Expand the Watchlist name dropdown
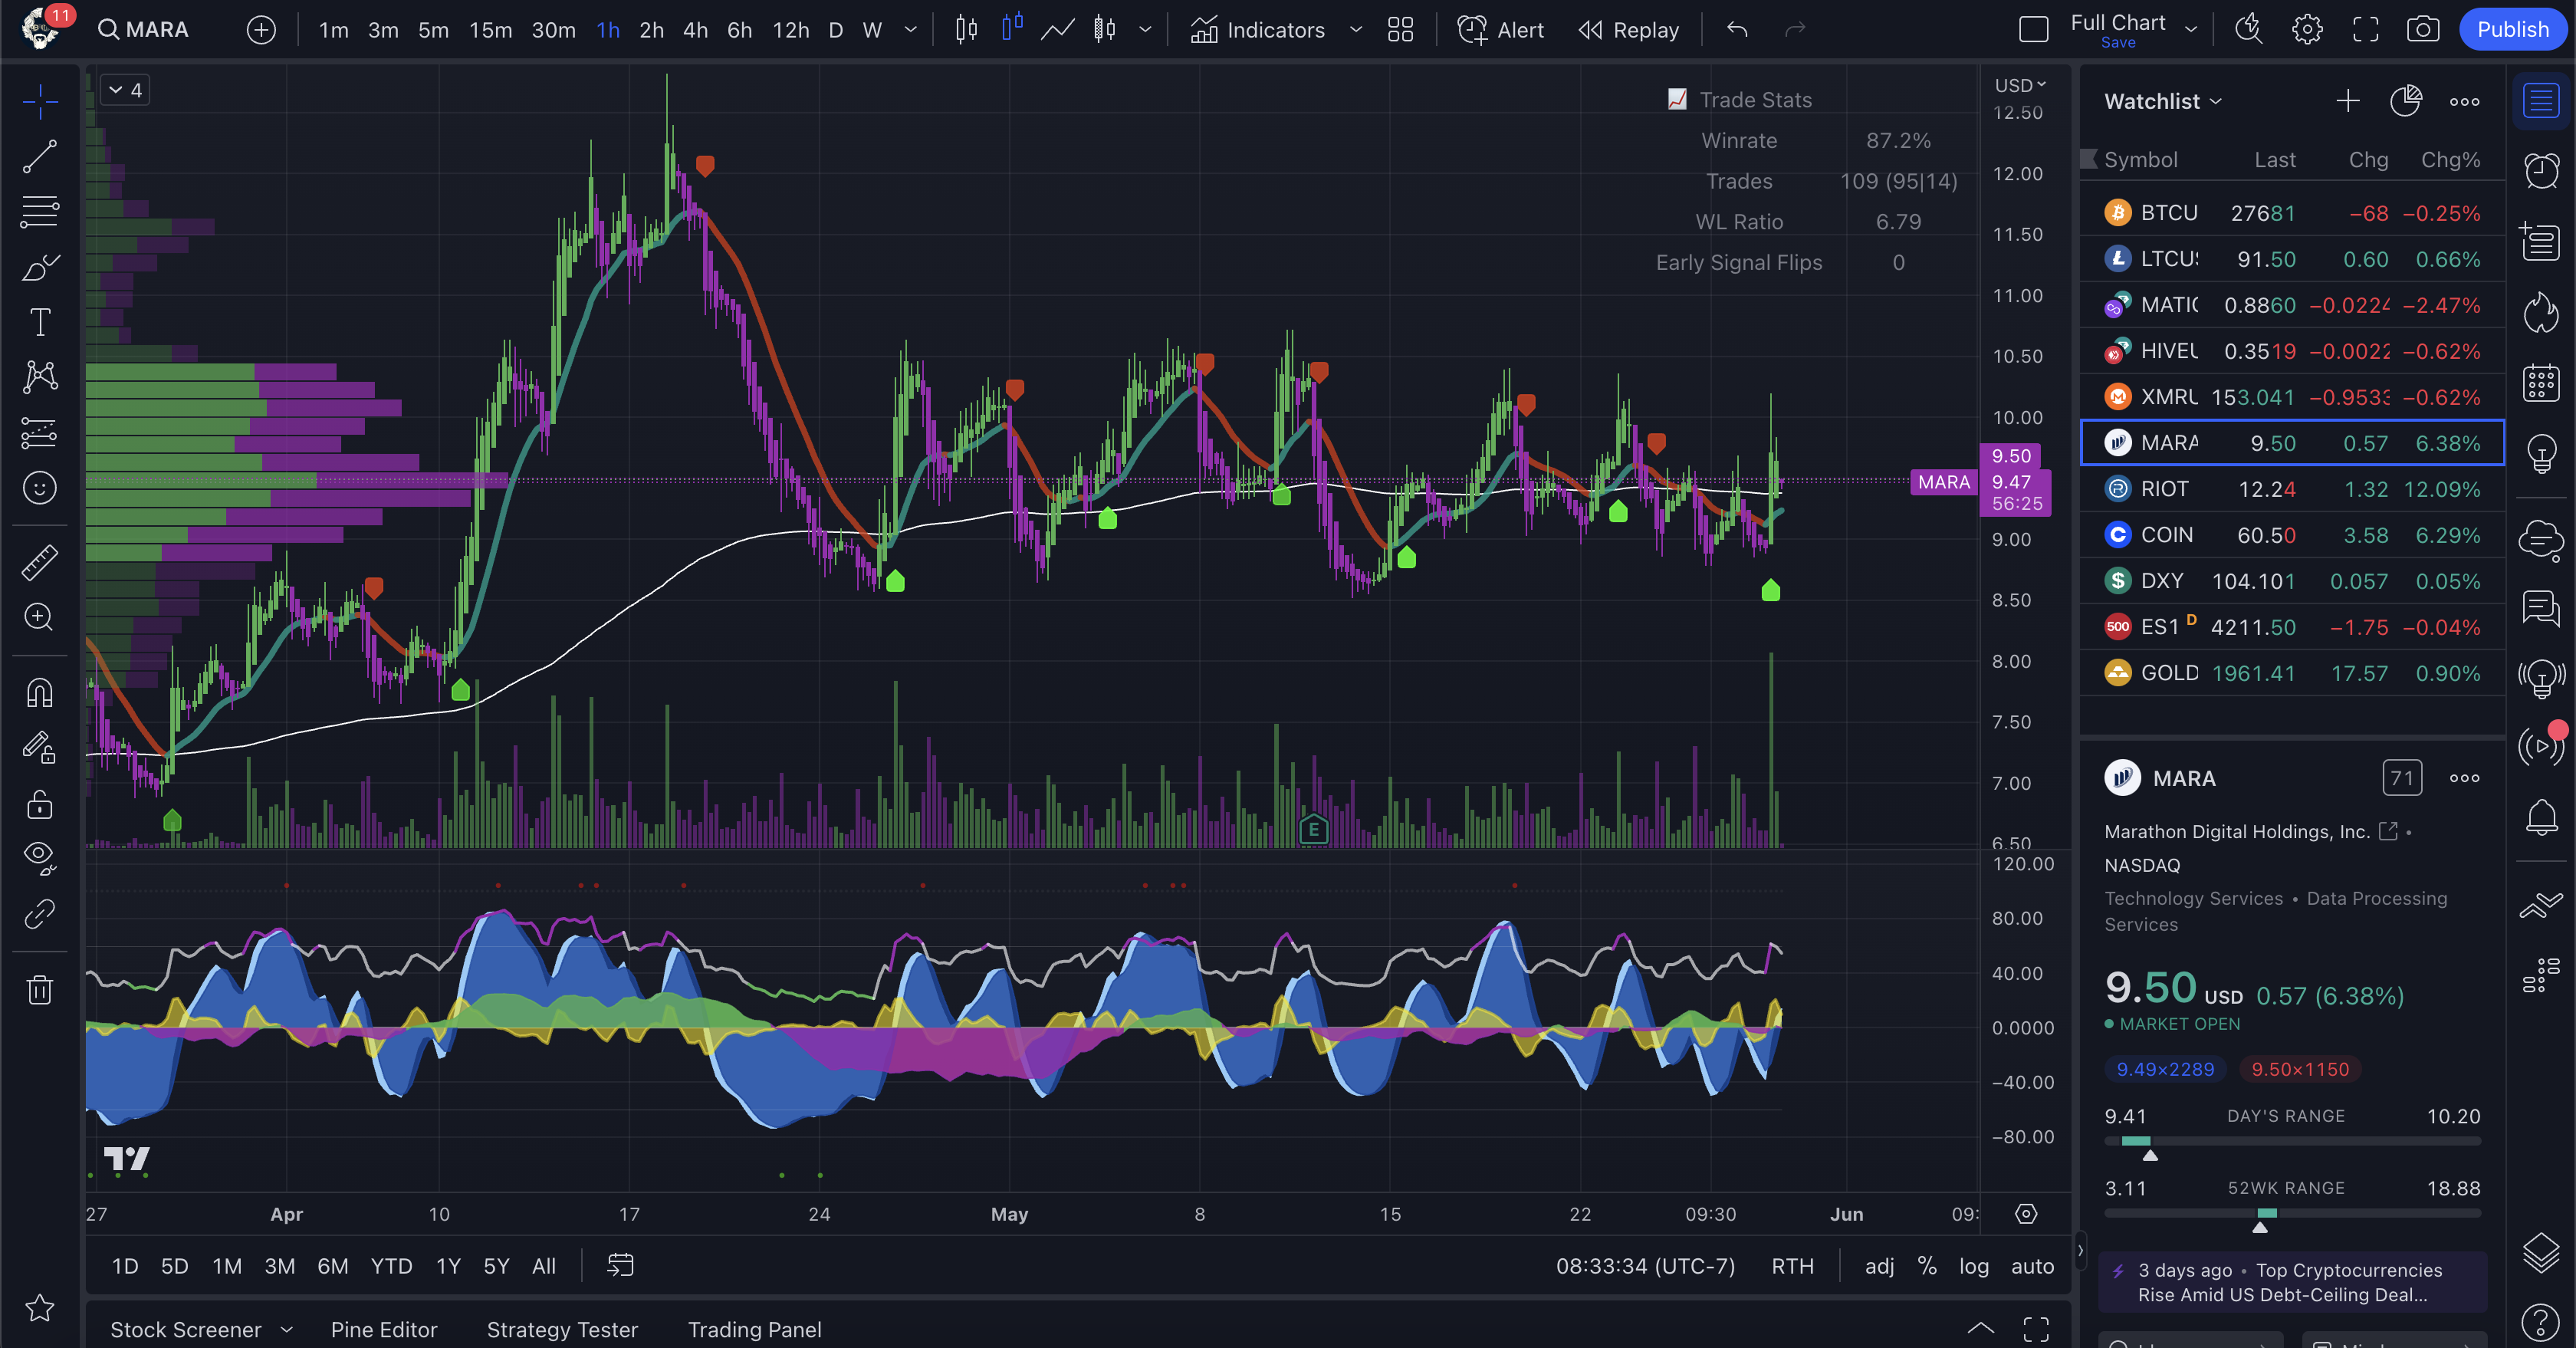Screen dimensions: 2576x1348 (2163, 101)
